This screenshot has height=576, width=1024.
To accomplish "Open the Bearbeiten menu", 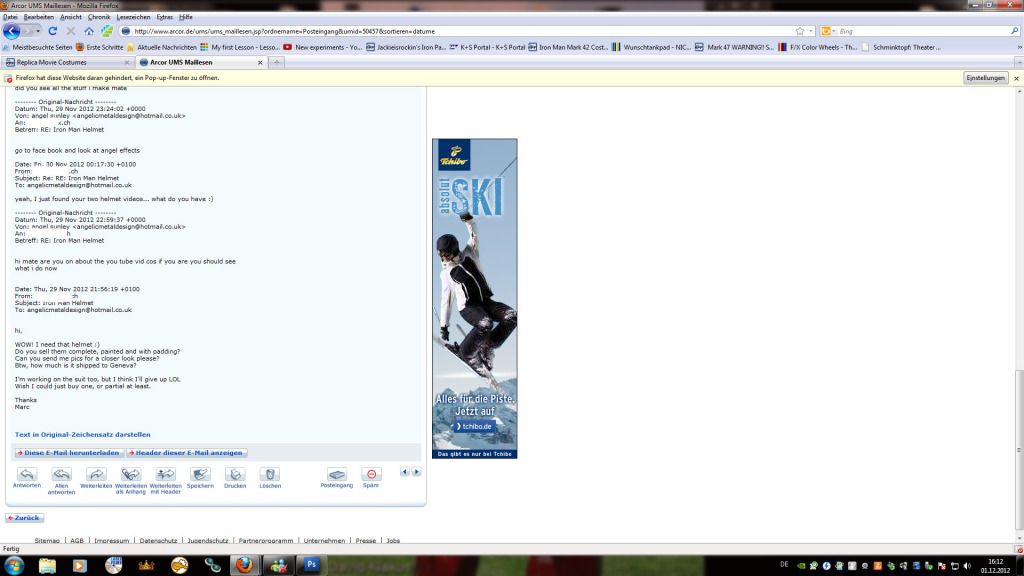I will (39, 17).
